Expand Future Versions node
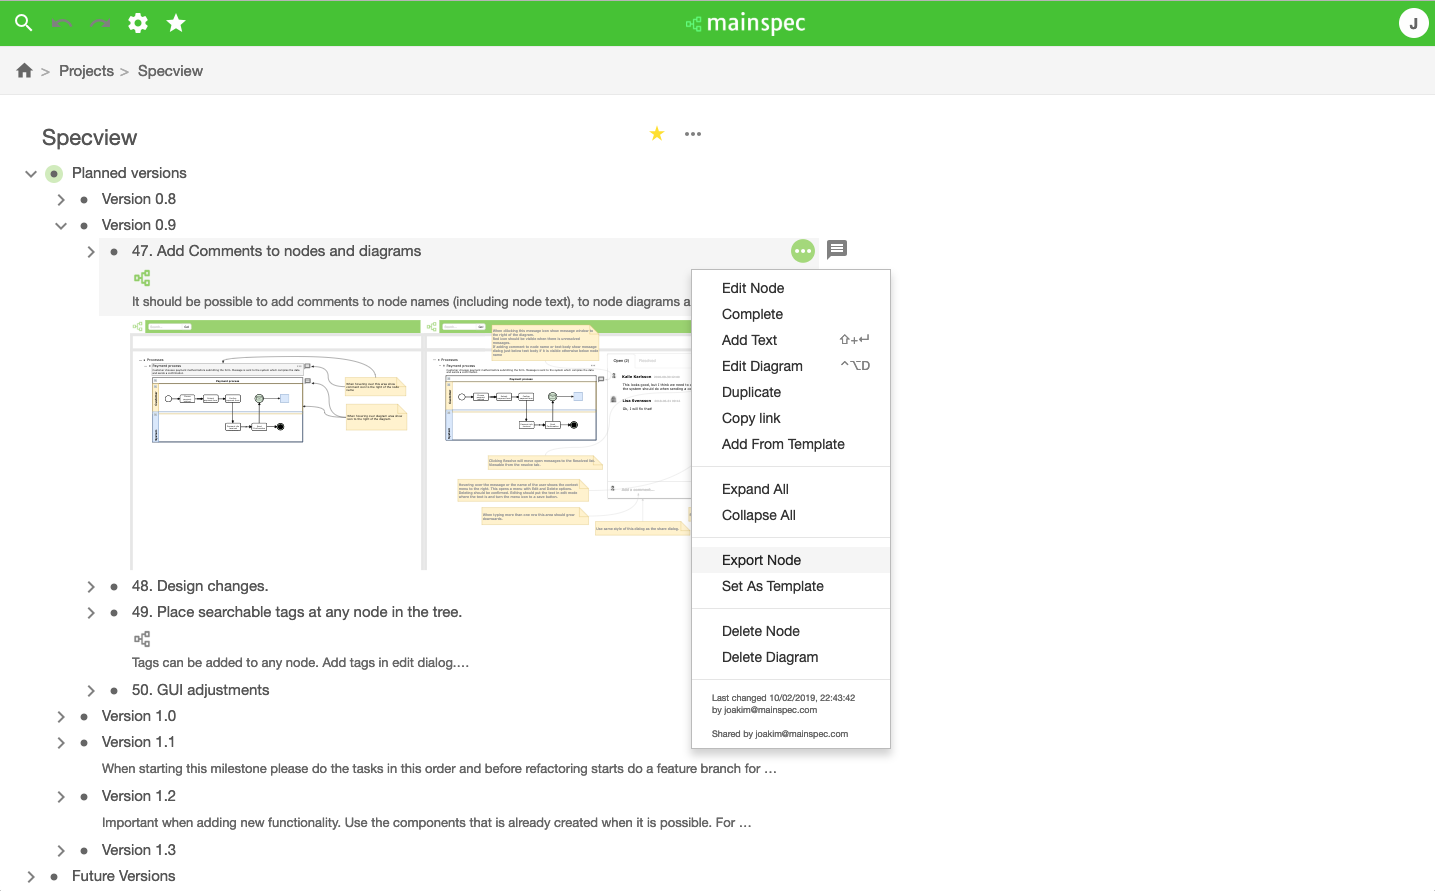The width and height of the screenshot is (1435, 891). [31, 877]
